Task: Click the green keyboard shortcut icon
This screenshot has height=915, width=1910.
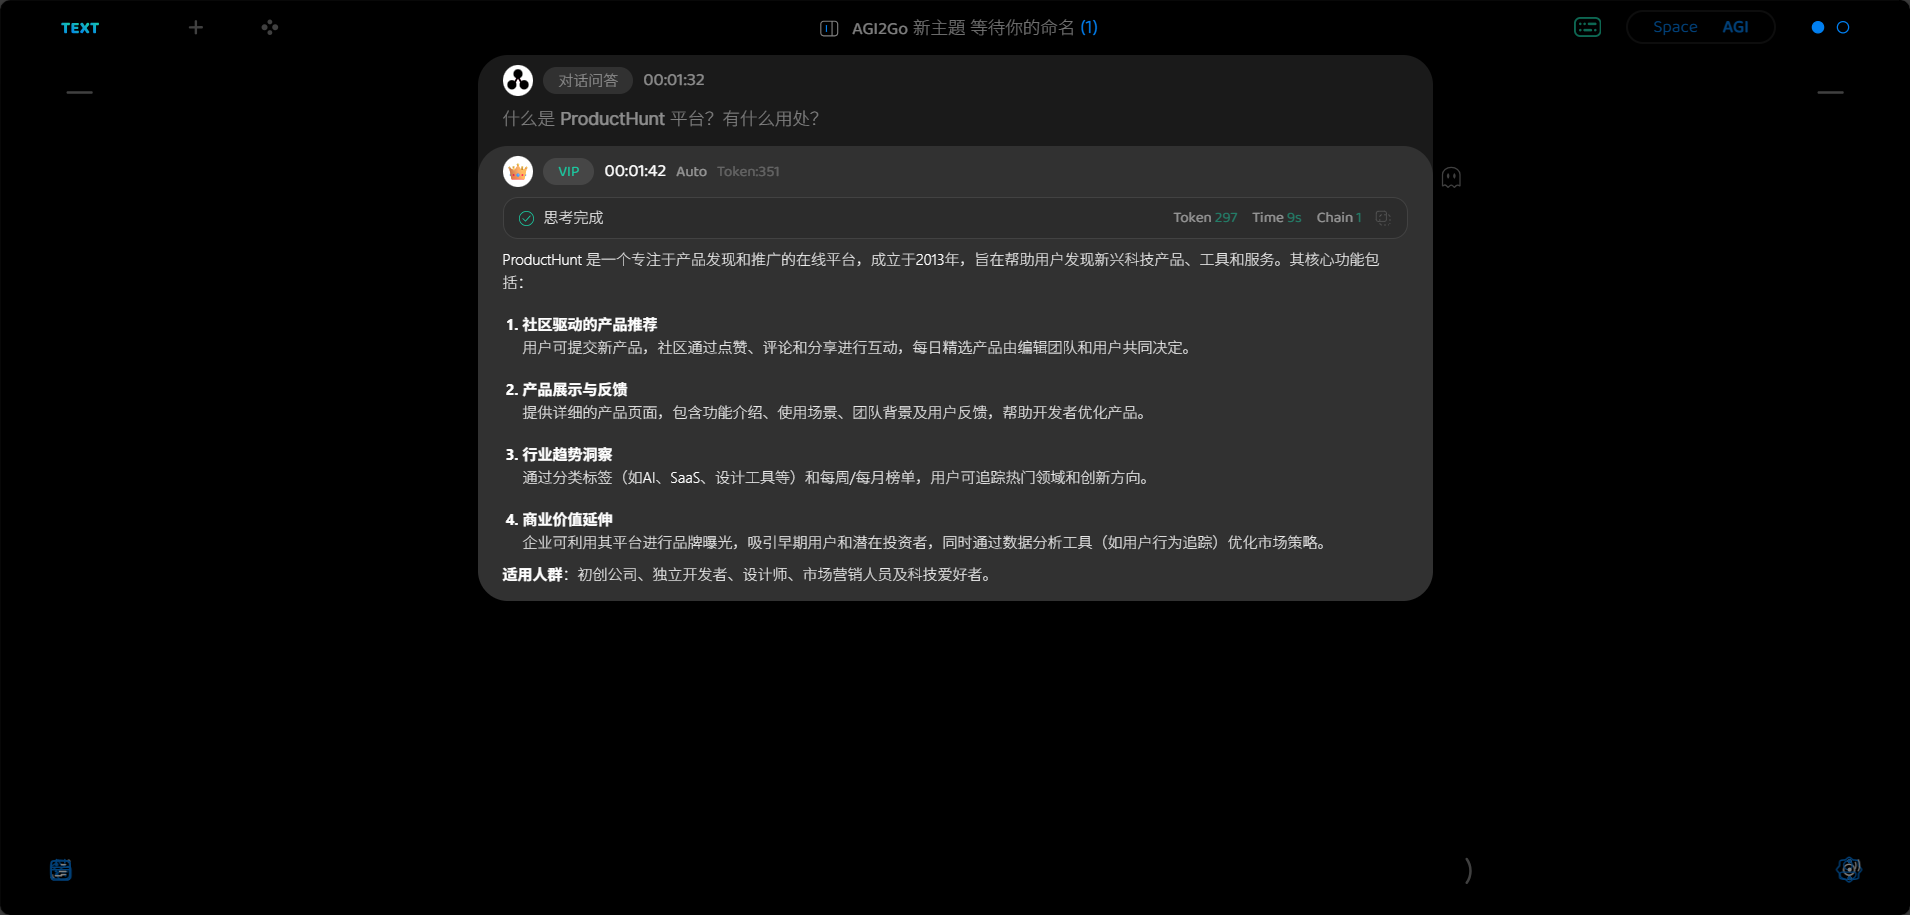Action: tap(1585, 26)
